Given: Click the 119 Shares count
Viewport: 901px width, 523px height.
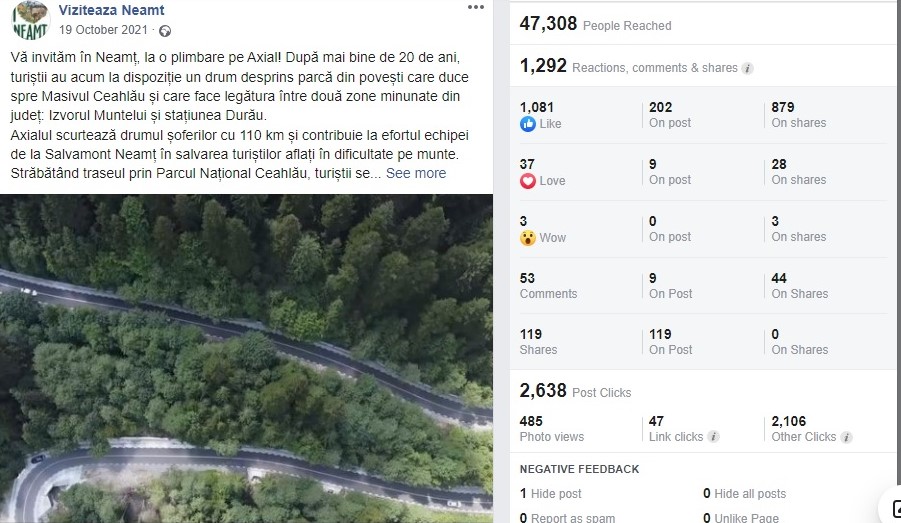Looking at the screenshot, I should coord(538,342).
